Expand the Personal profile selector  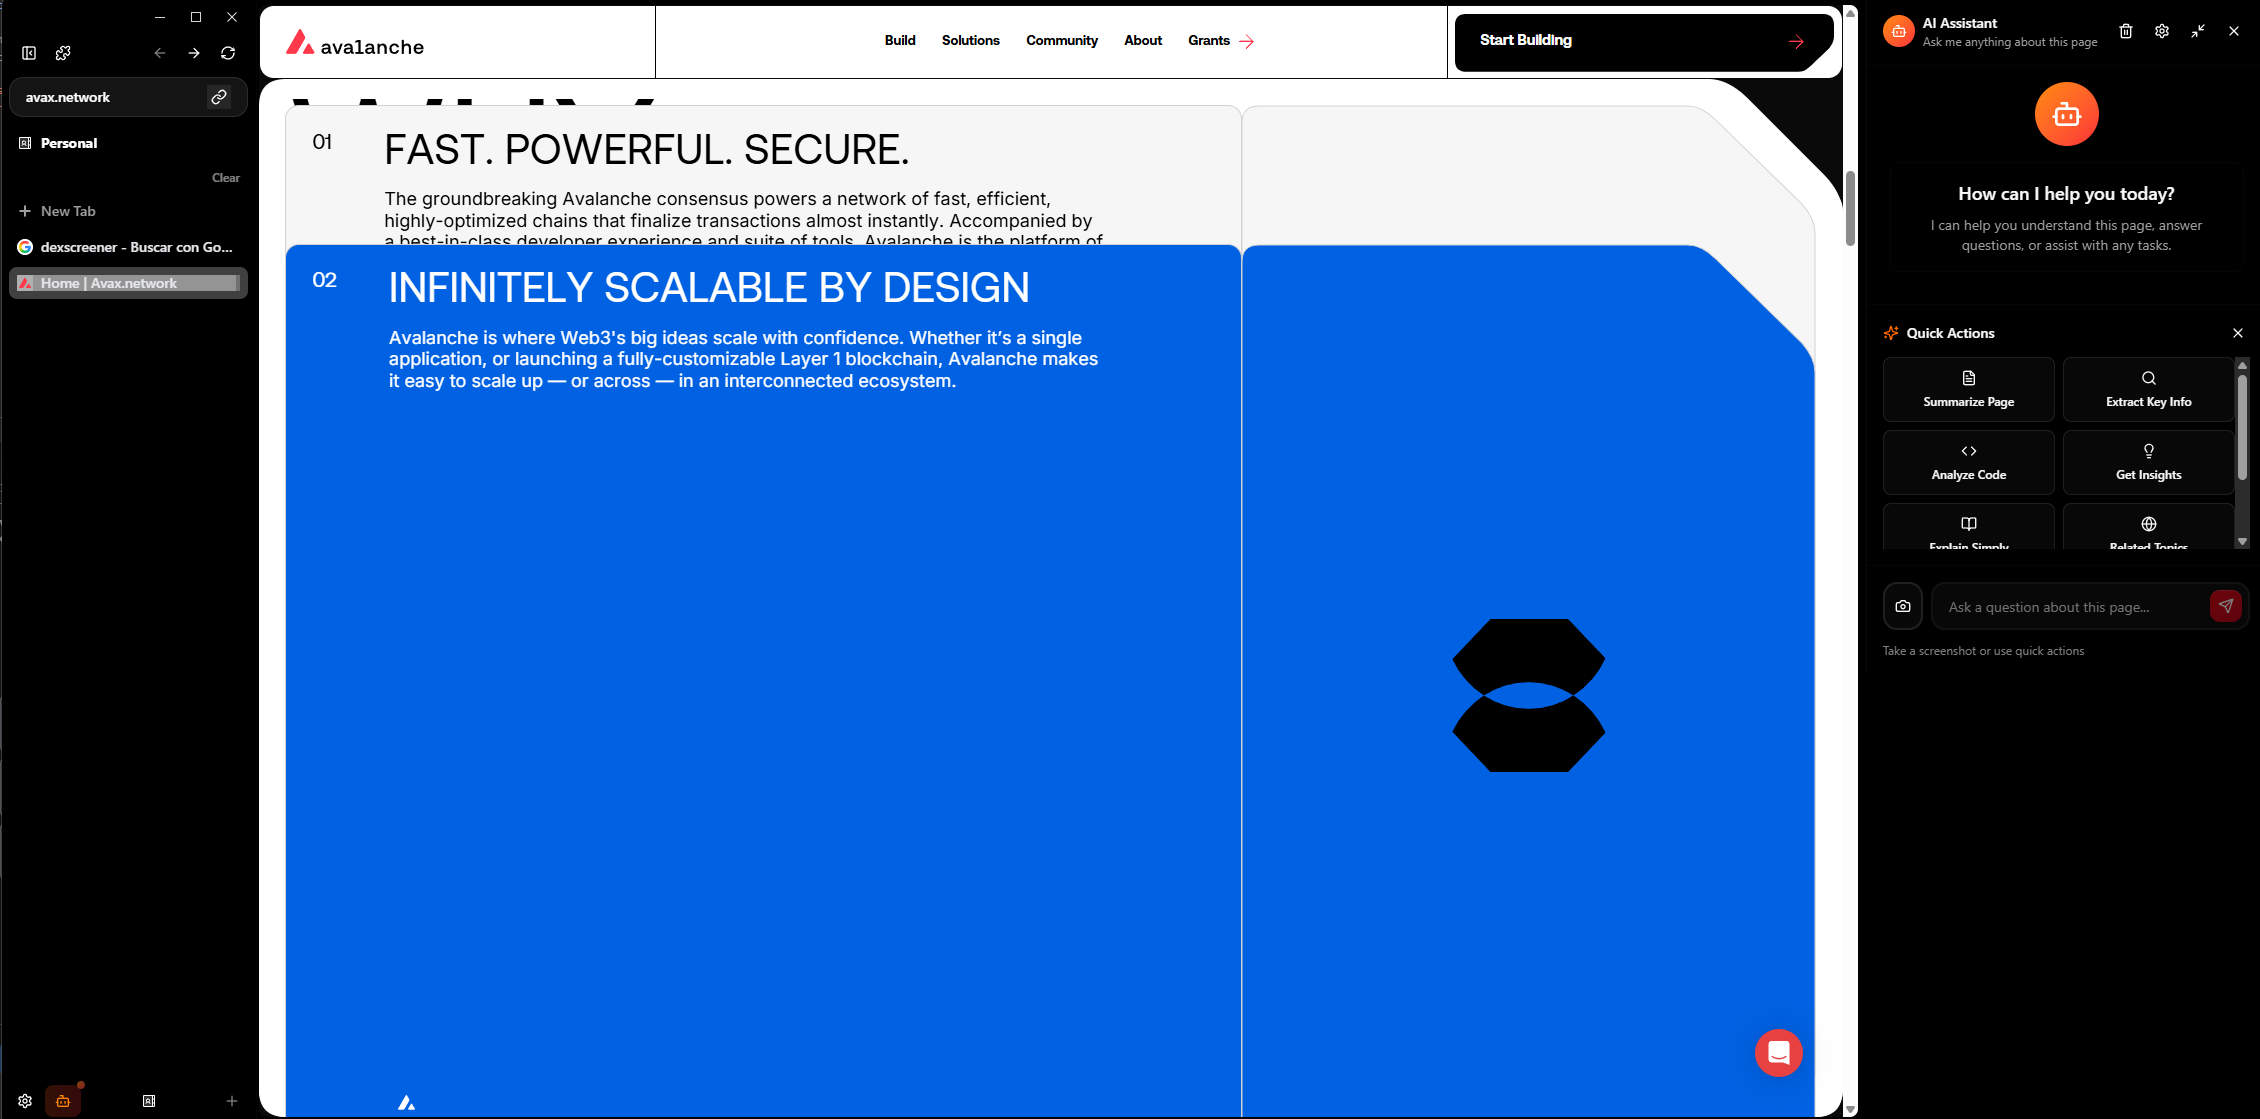68,143
